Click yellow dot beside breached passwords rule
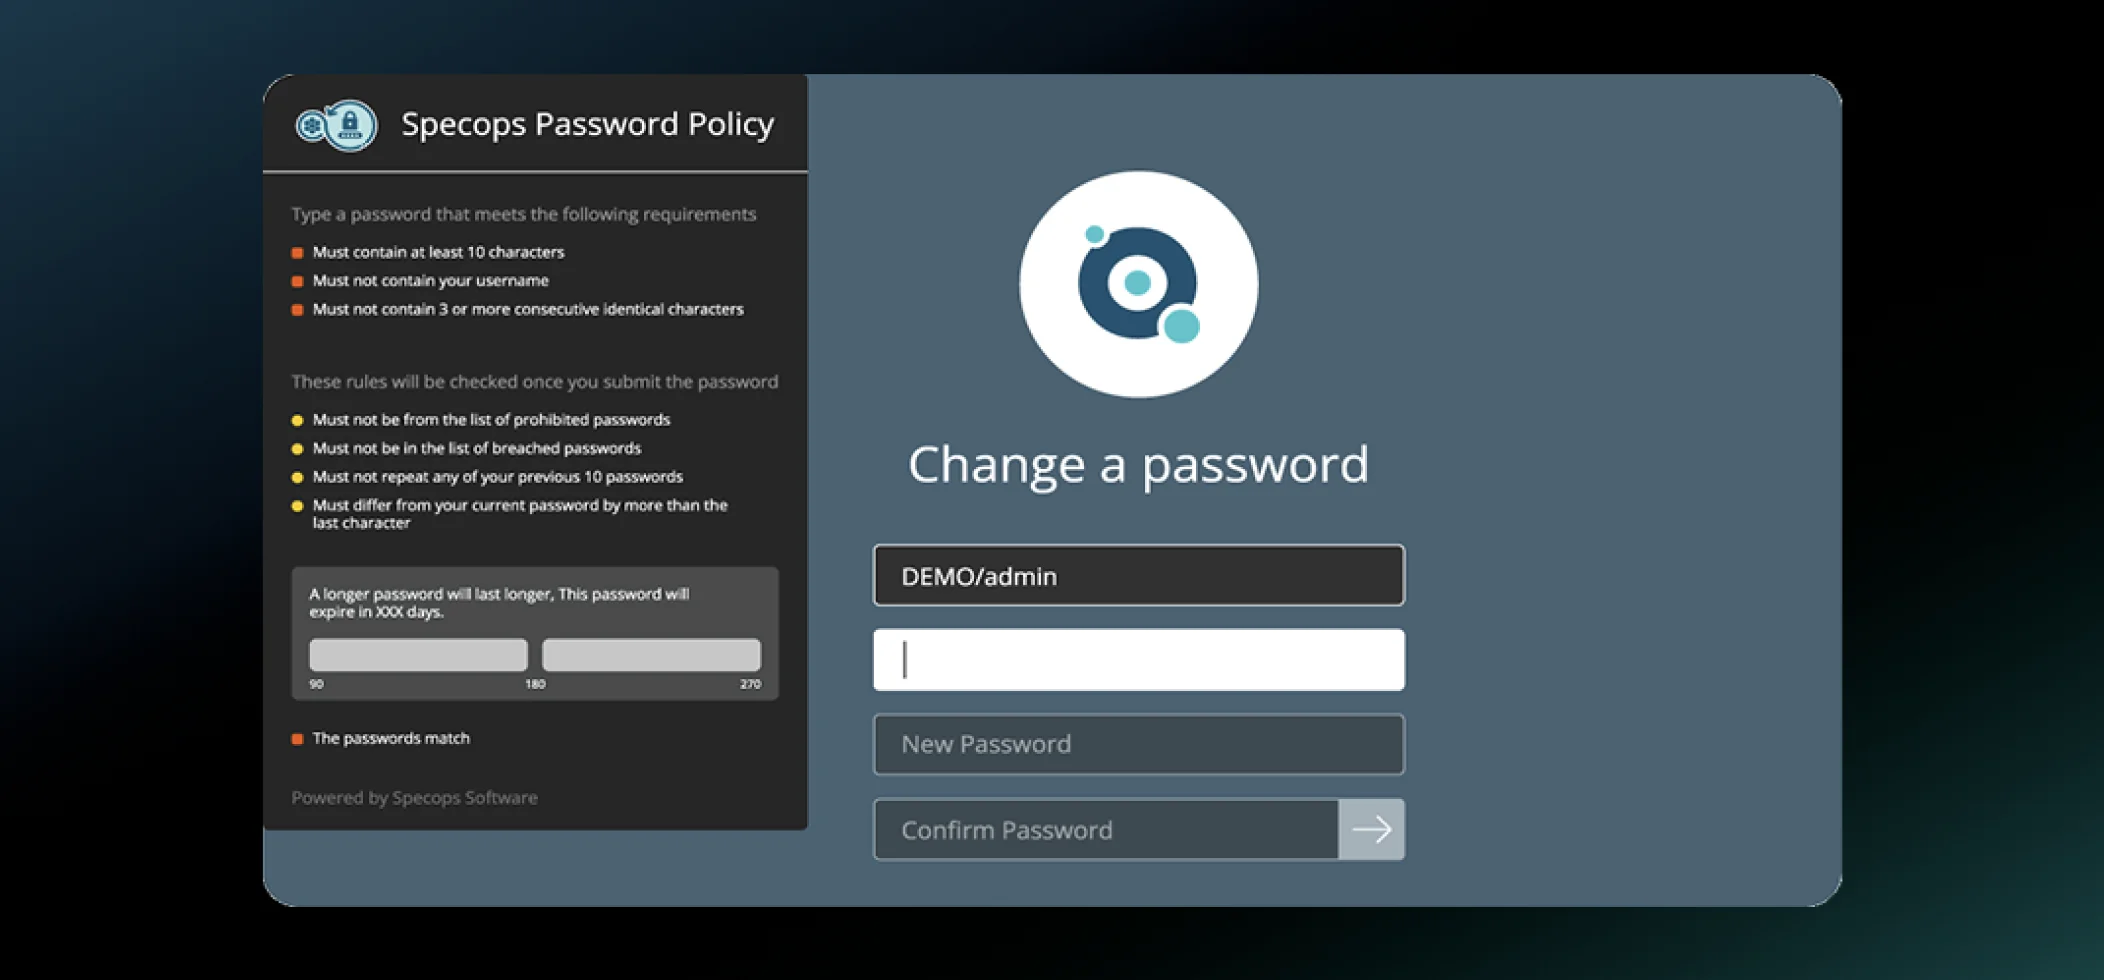The image size is (2104, 980). (x=297, y=449)
